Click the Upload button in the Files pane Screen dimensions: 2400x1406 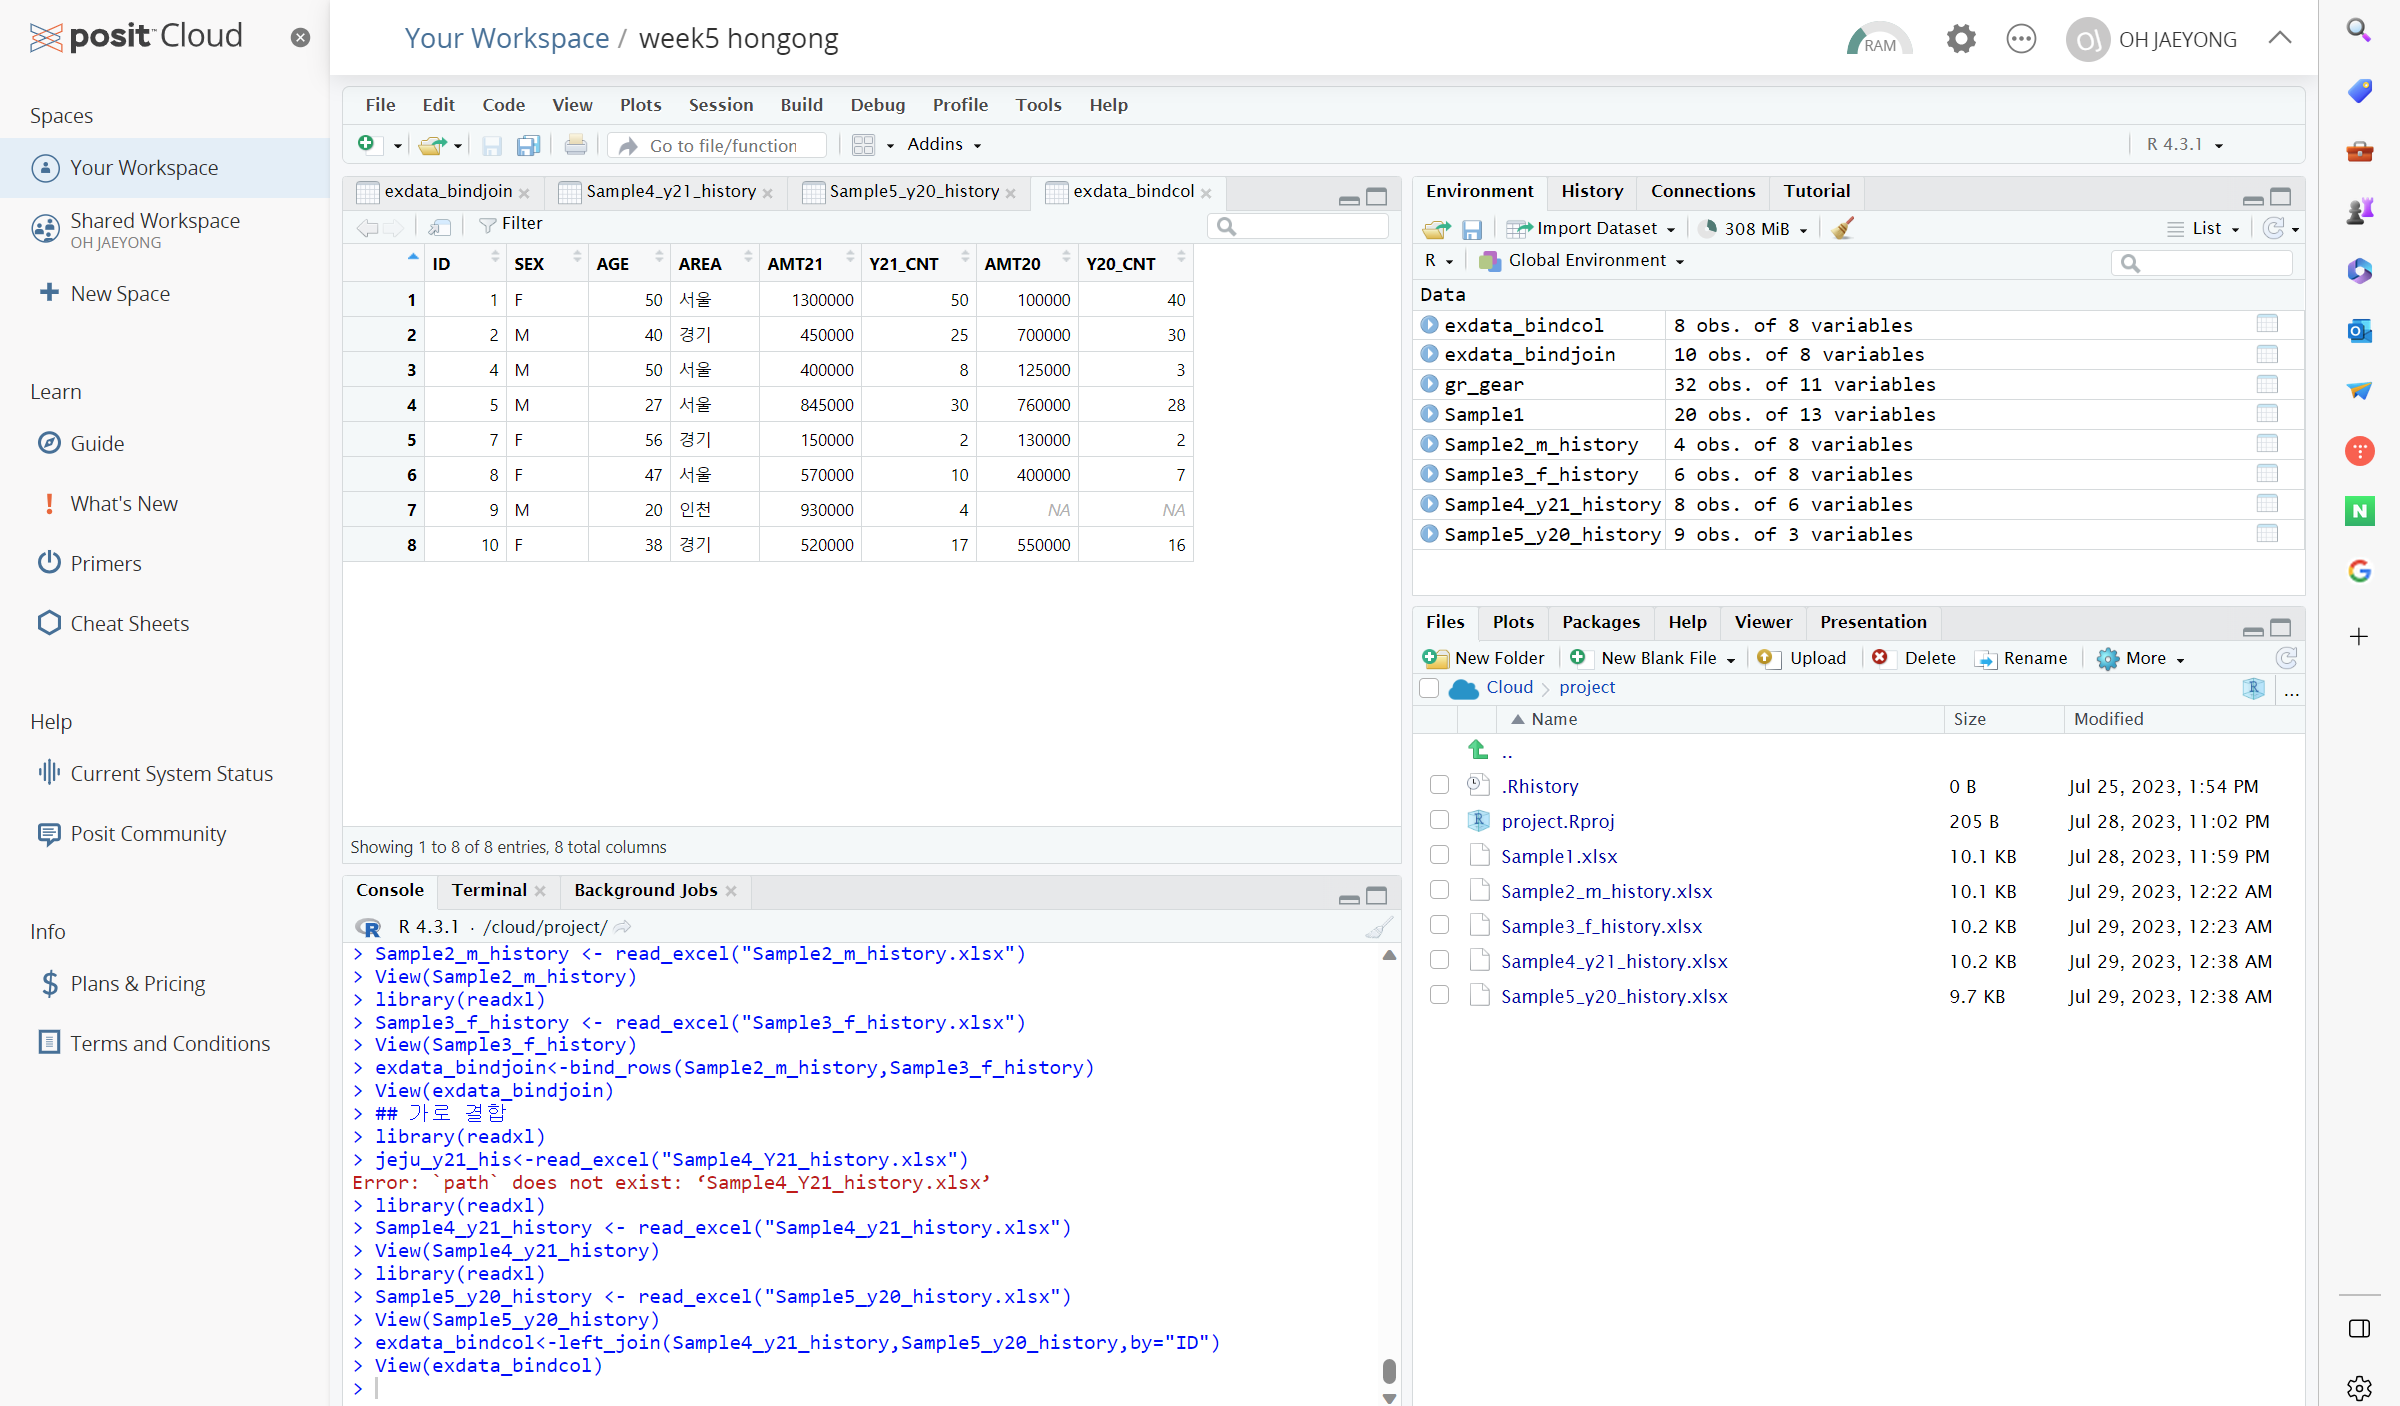coord(1803,658)
